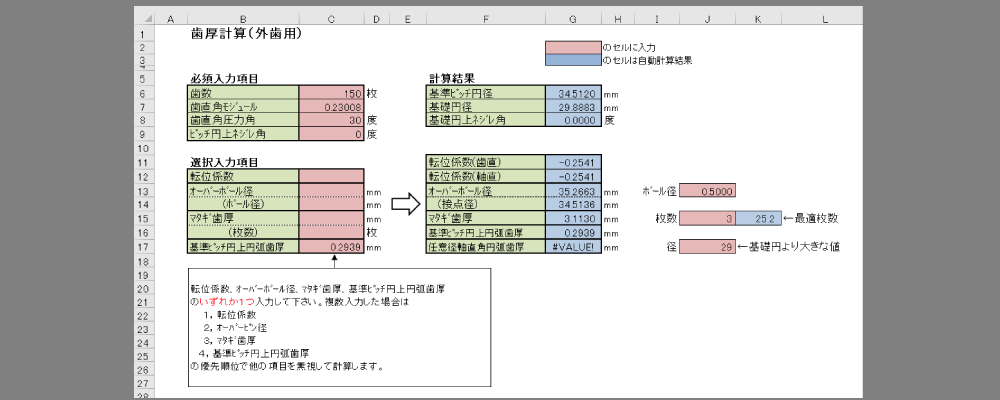This screenshot has width=1000, height=400.
Task: Select the pink input legend swatch cell
Action: 572,47
